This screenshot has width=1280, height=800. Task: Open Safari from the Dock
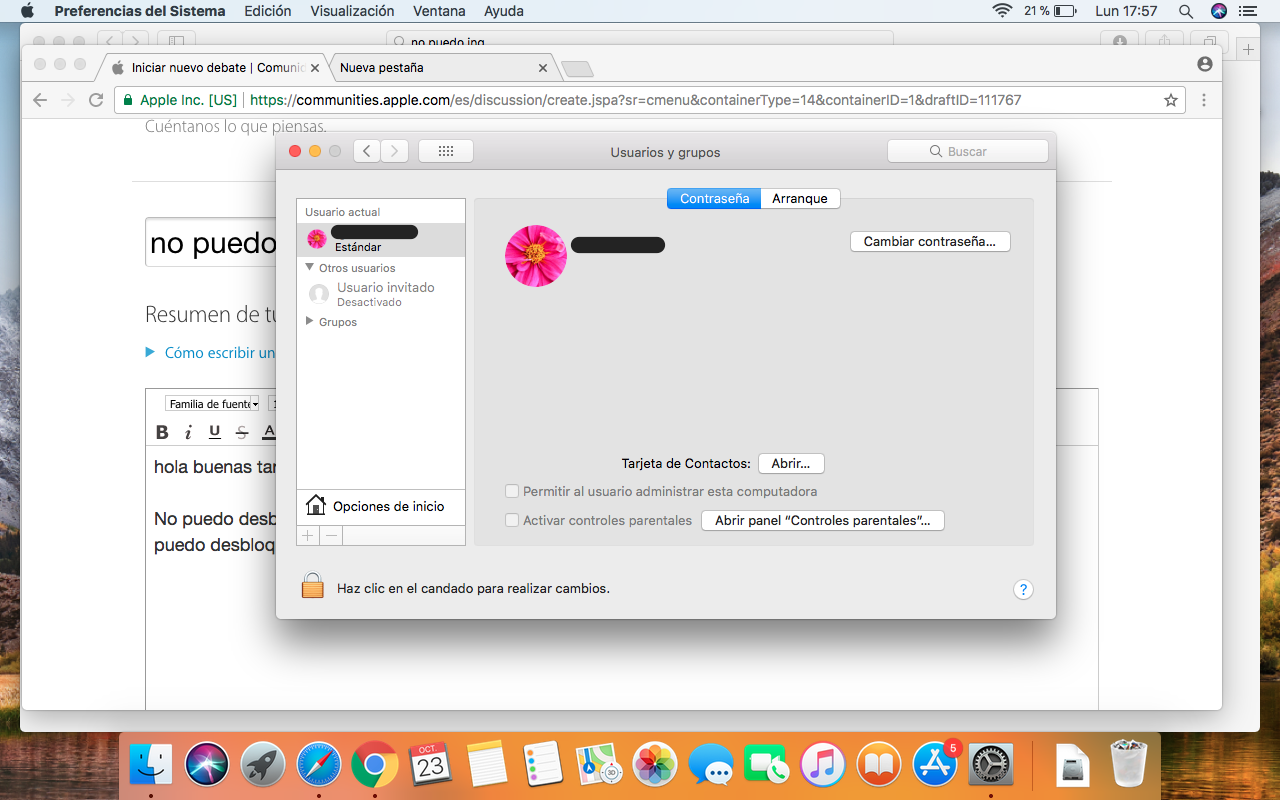pyautogui.click(x=319, y=765)
